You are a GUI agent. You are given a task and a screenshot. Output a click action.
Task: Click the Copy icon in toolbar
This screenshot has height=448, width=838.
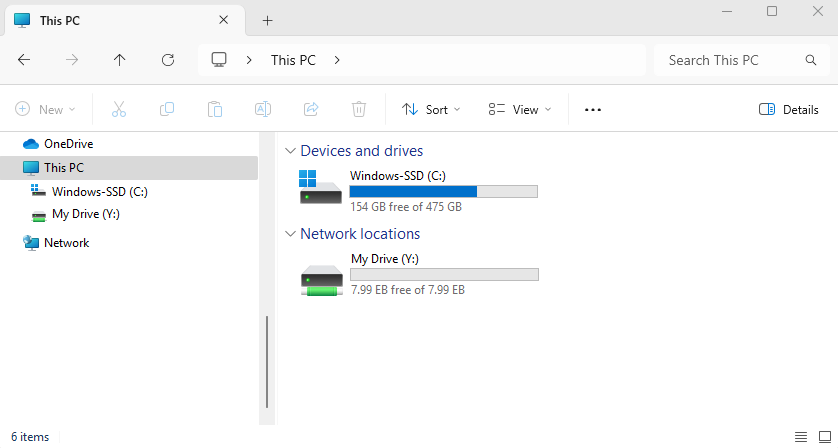[167, 109]
